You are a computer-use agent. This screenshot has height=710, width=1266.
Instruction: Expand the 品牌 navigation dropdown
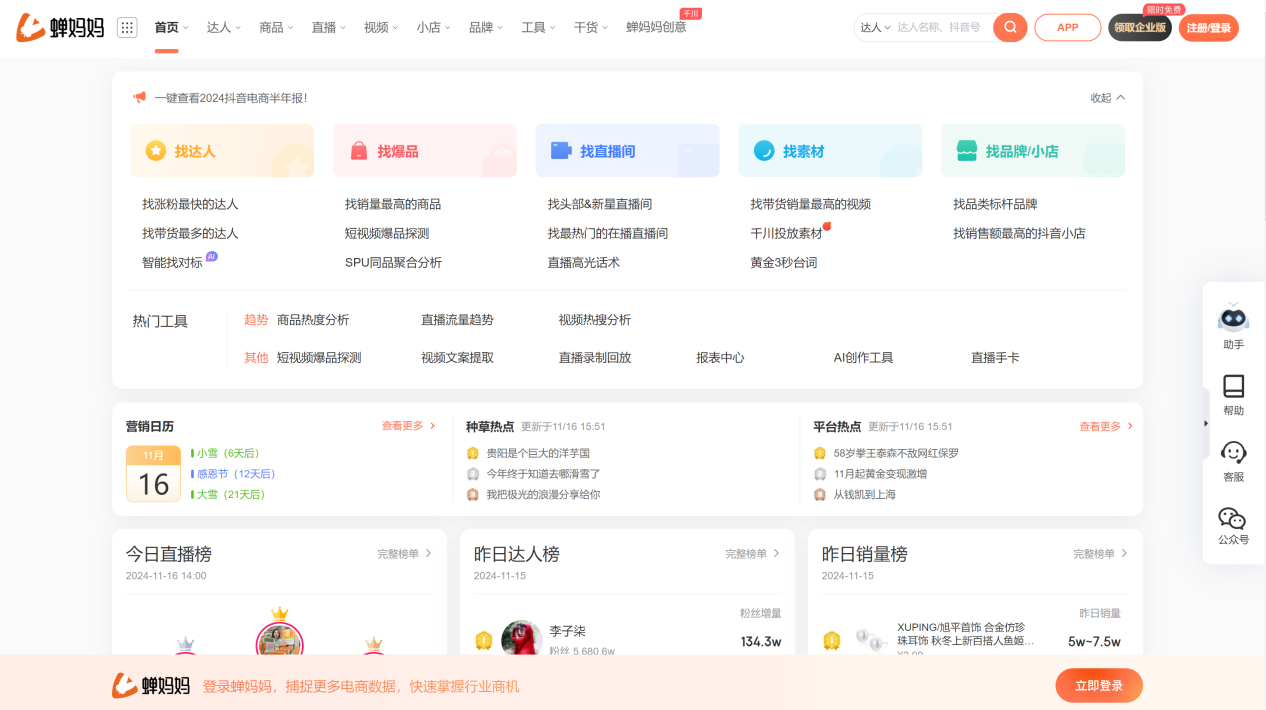tap(486, 27)
